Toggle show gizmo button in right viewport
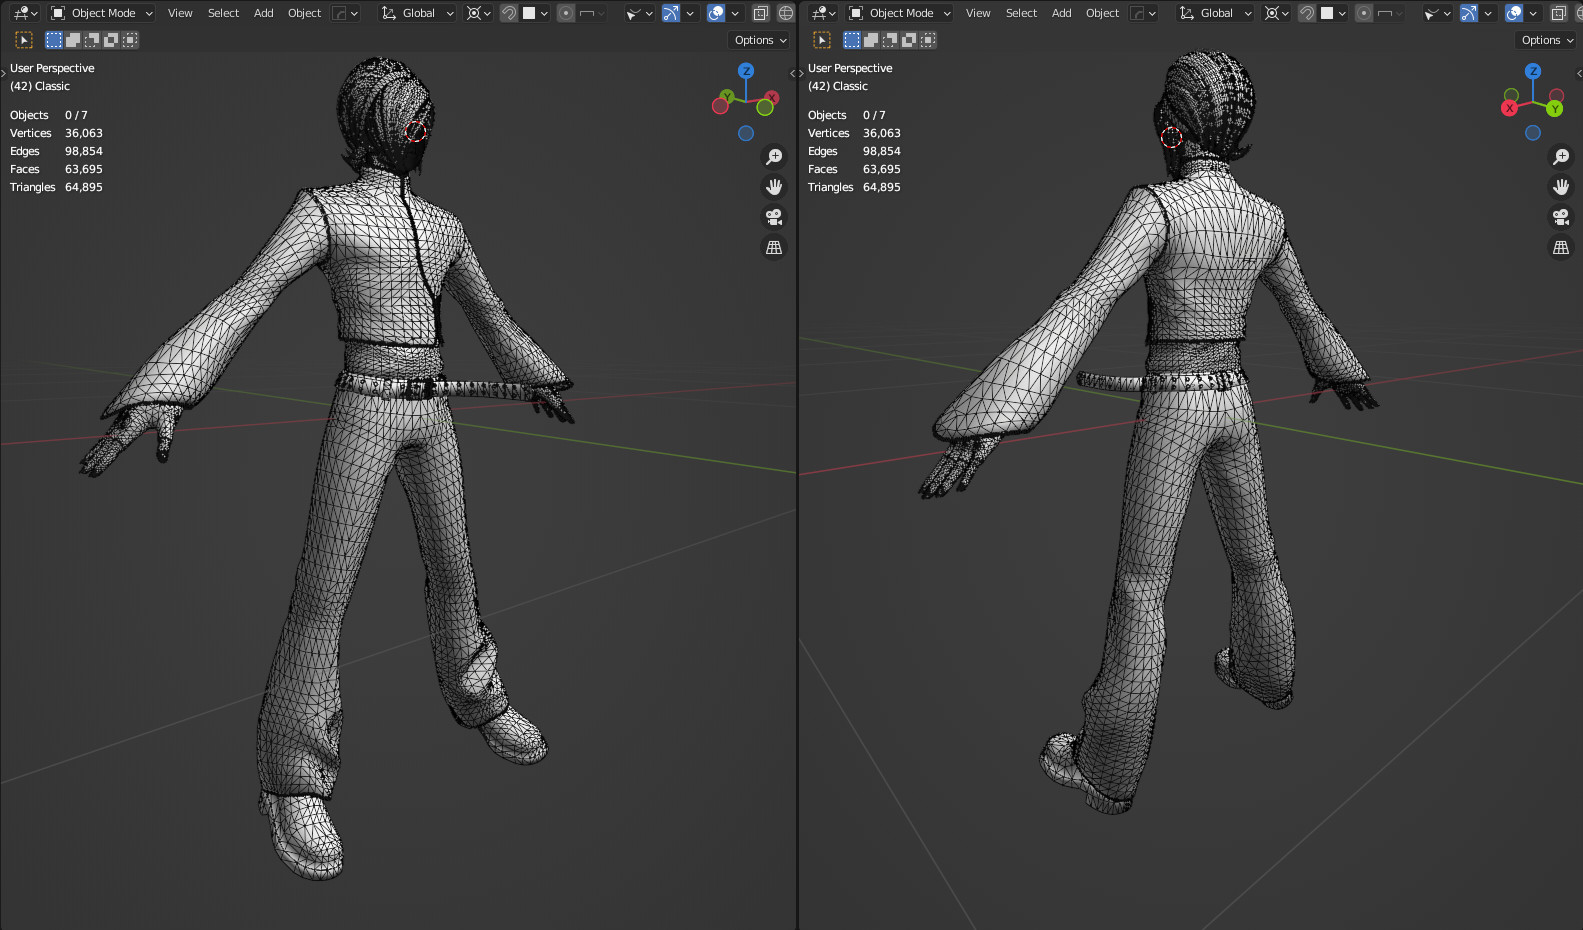Image resolution: width=1583 pixels, height=930 pixels. click(x=1469, y=13)
